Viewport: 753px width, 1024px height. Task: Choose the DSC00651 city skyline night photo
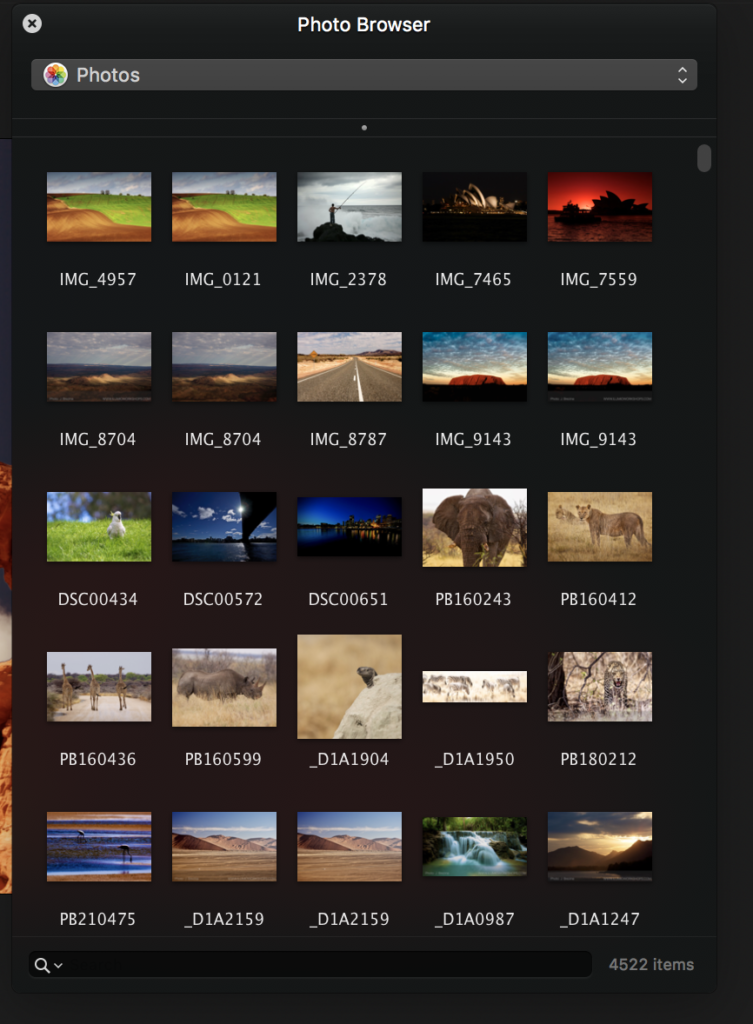click(349, 527)
